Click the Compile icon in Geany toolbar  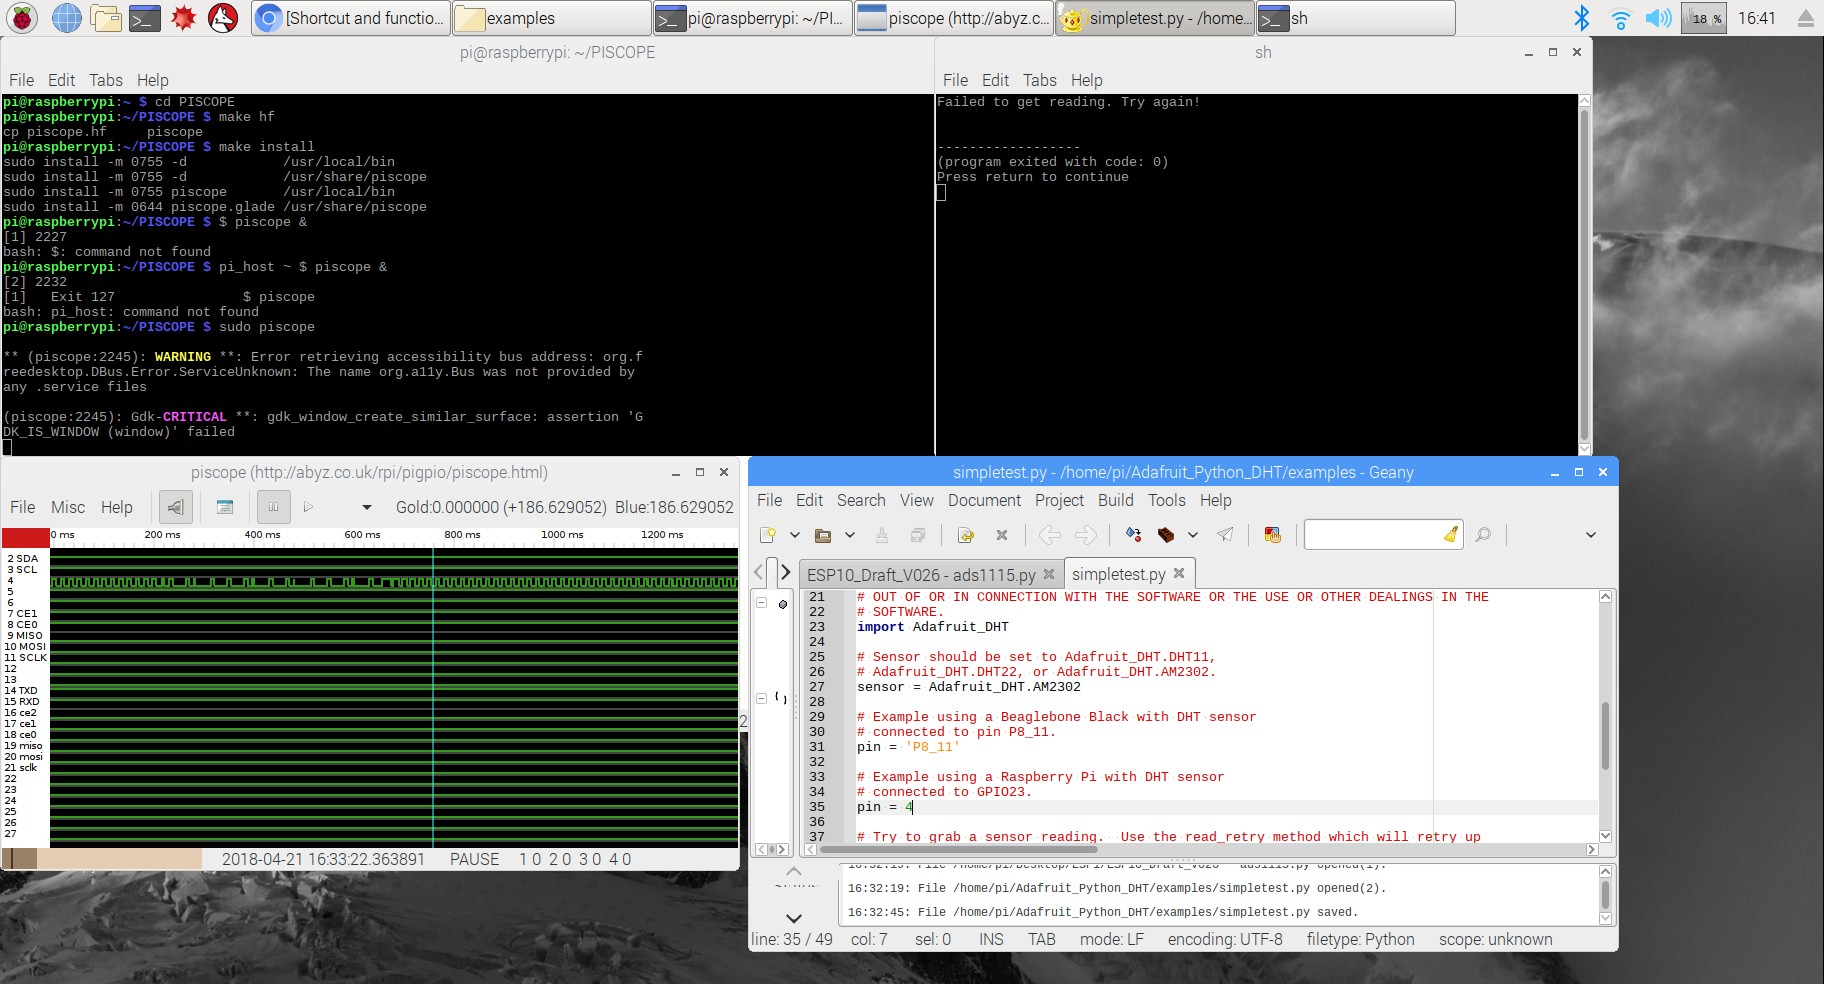coord(1133,535)
